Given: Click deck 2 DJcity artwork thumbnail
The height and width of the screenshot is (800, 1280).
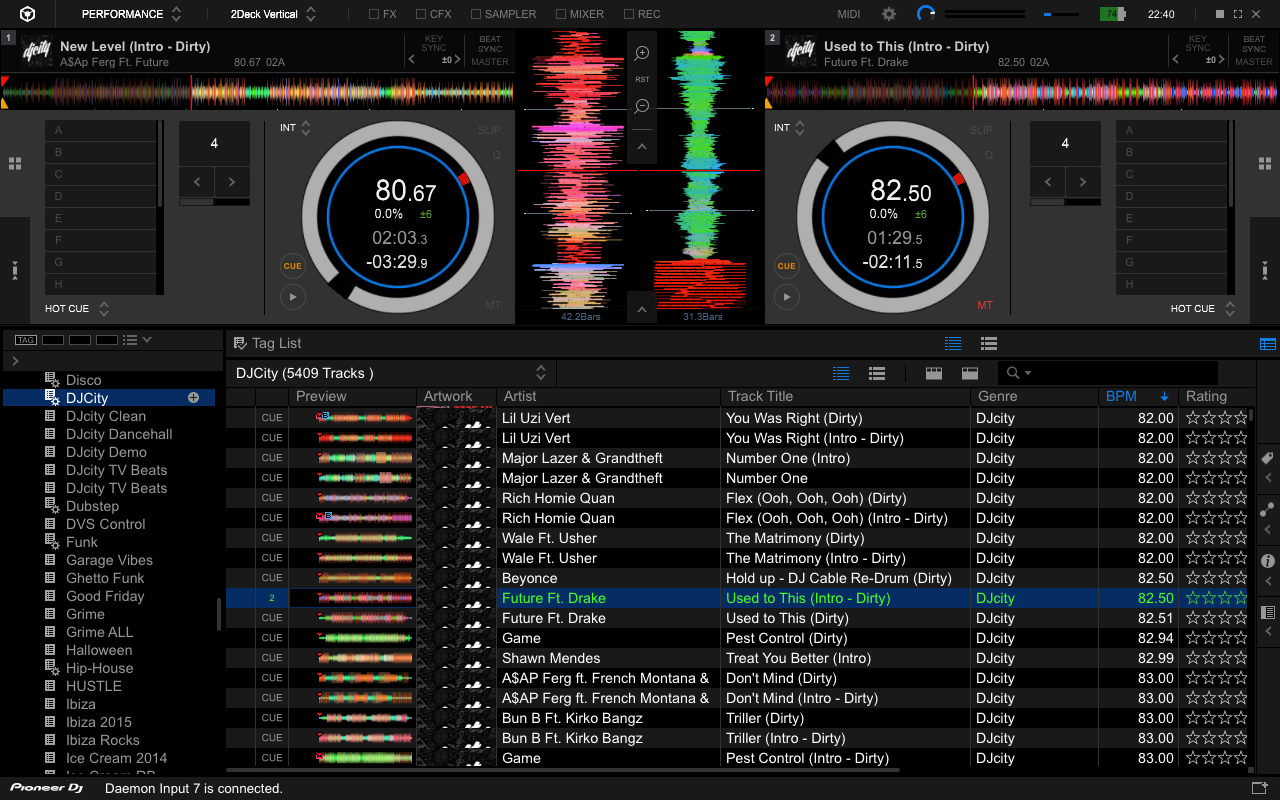Looking at the screenshot, I should click(801, 52).
